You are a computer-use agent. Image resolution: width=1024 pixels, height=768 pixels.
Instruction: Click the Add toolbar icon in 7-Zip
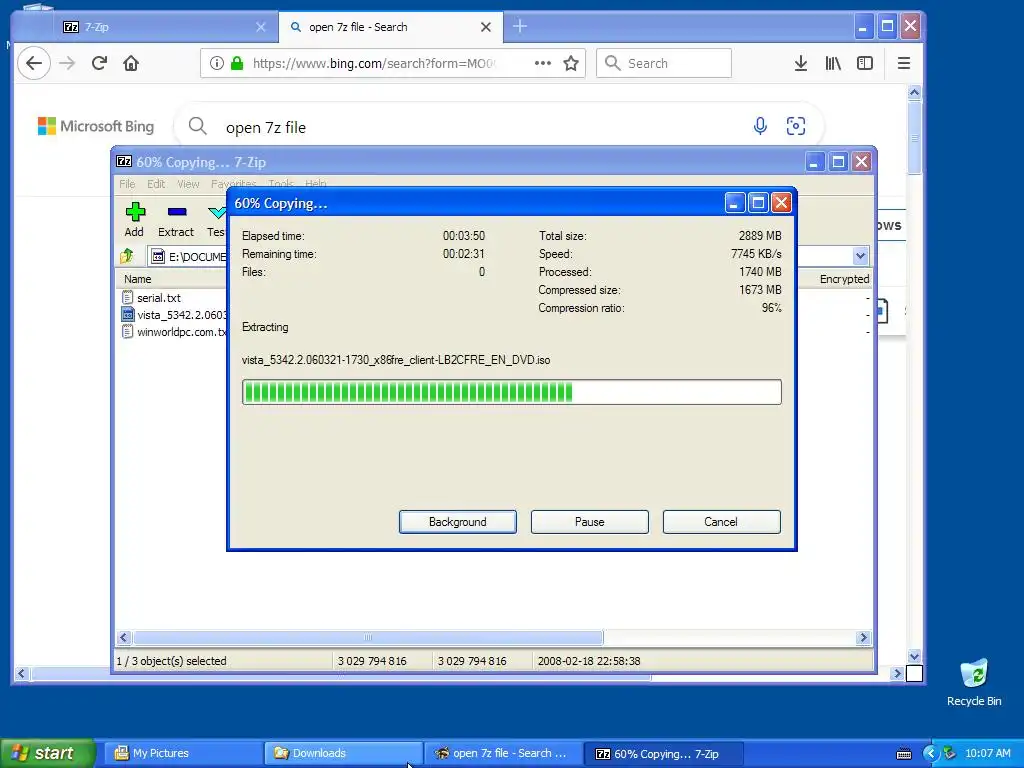tap(135, 212)
